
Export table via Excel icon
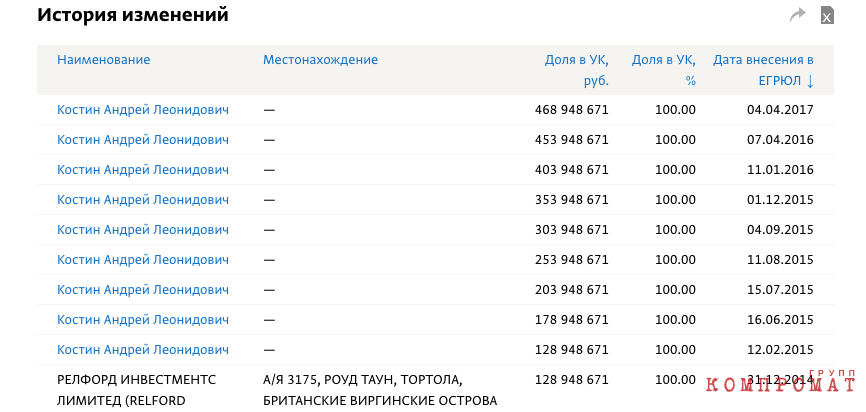click(827, 15)
